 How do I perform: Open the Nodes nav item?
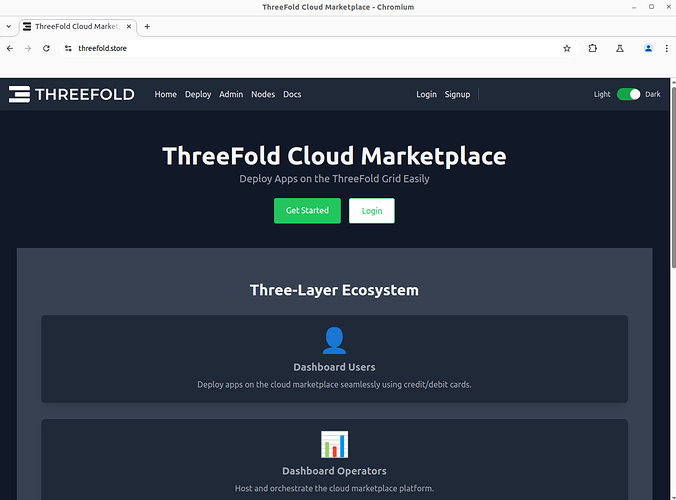tap(263, 94)
